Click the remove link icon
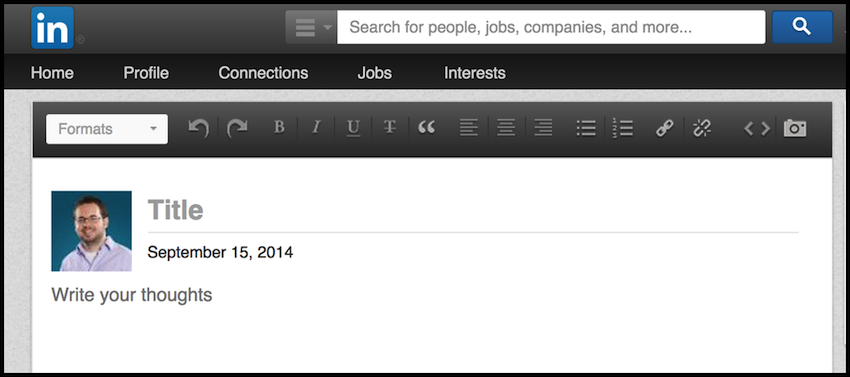Viewport: 850px width, 377px height. [x=702, y=129]
